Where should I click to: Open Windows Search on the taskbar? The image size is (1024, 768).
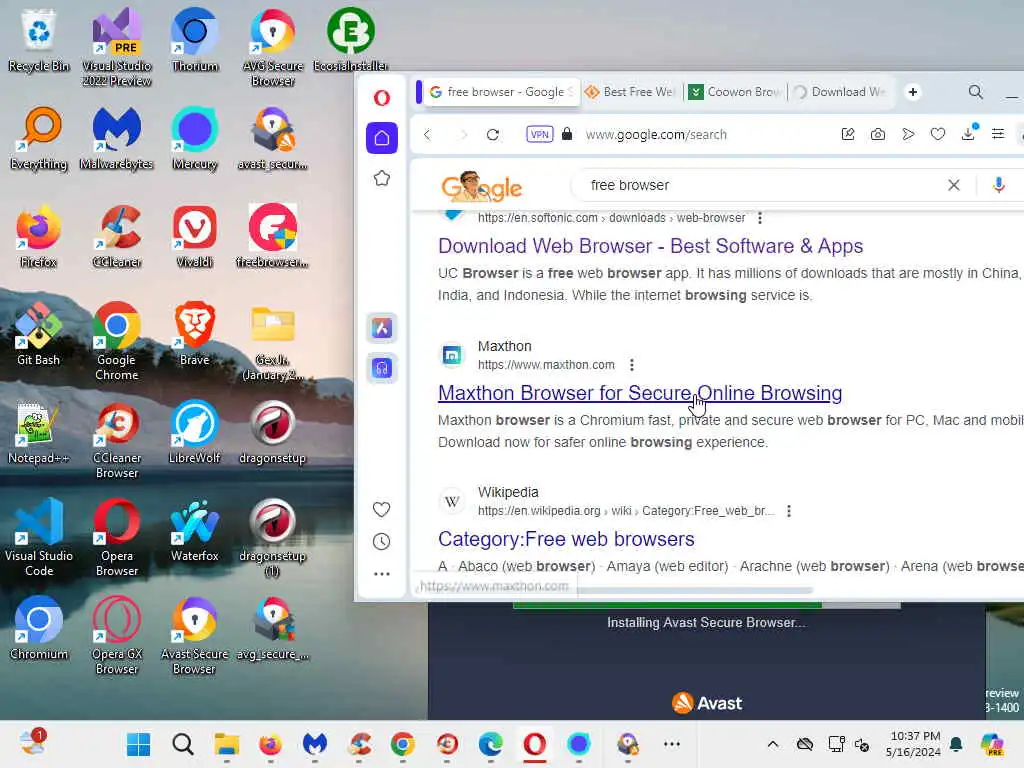pyautogui.click(x=183, y=744)
